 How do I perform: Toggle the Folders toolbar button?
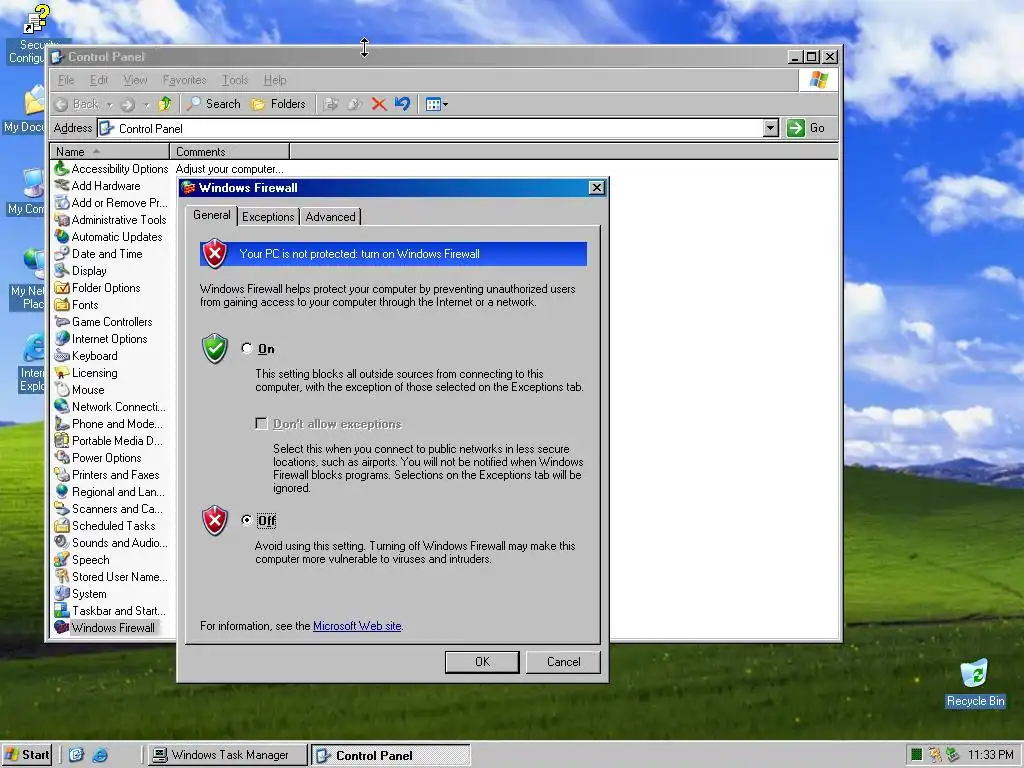click(x=278, y=104)
